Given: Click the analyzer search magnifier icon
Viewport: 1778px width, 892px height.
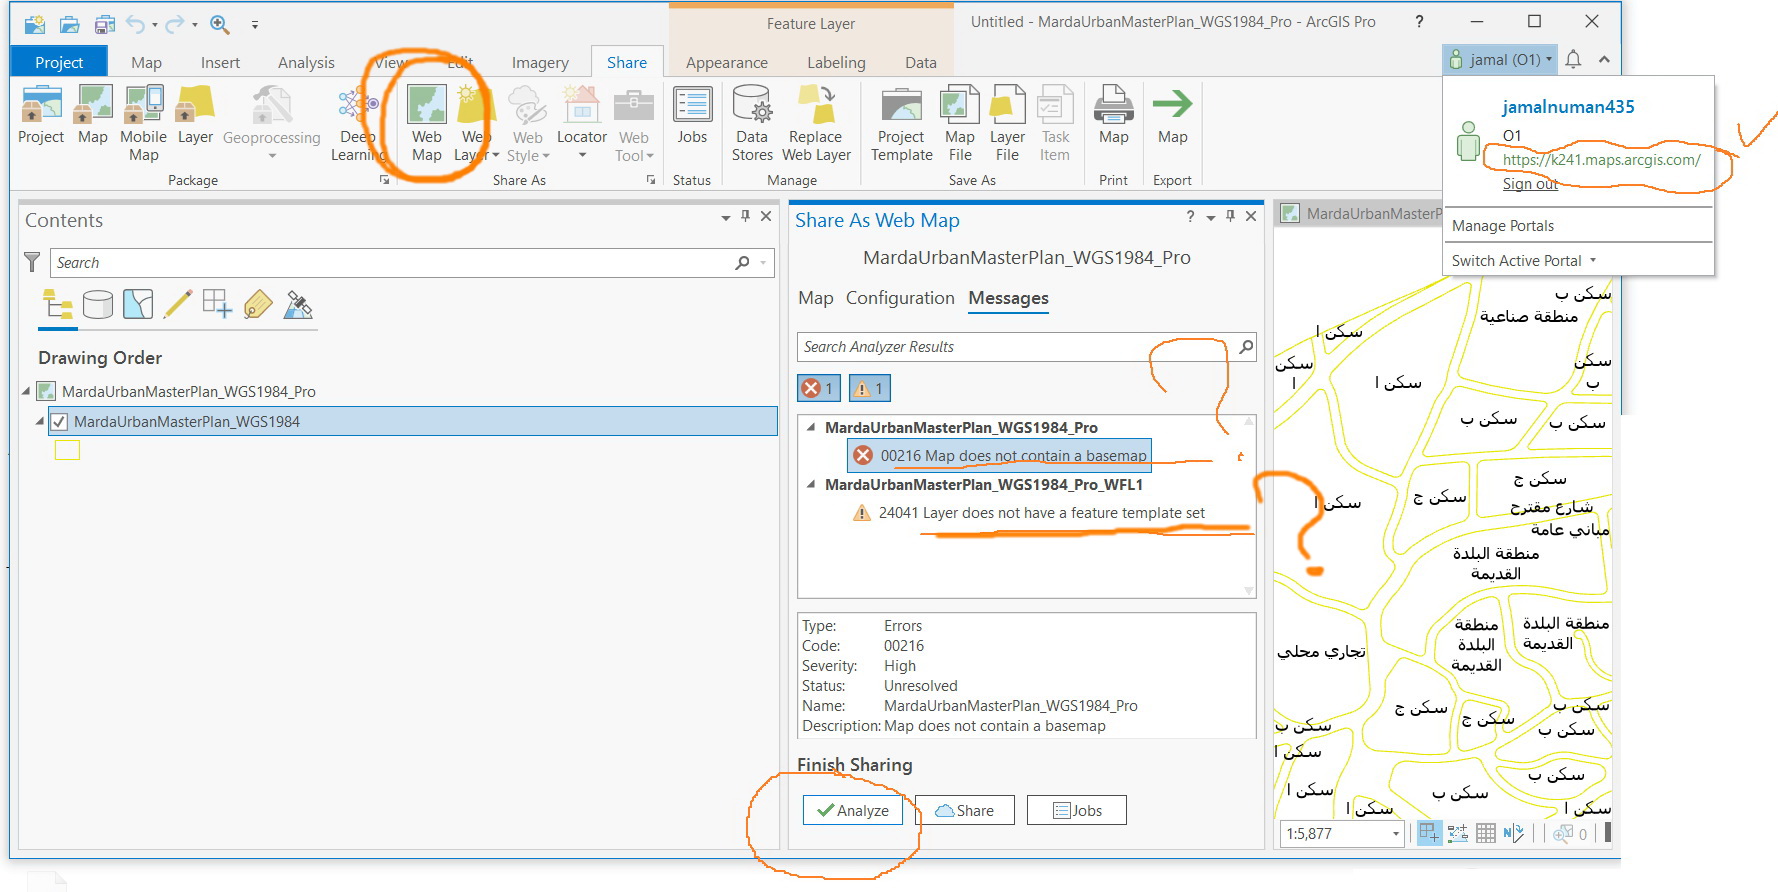Looking at the screenshot, I should [1246, 347].
